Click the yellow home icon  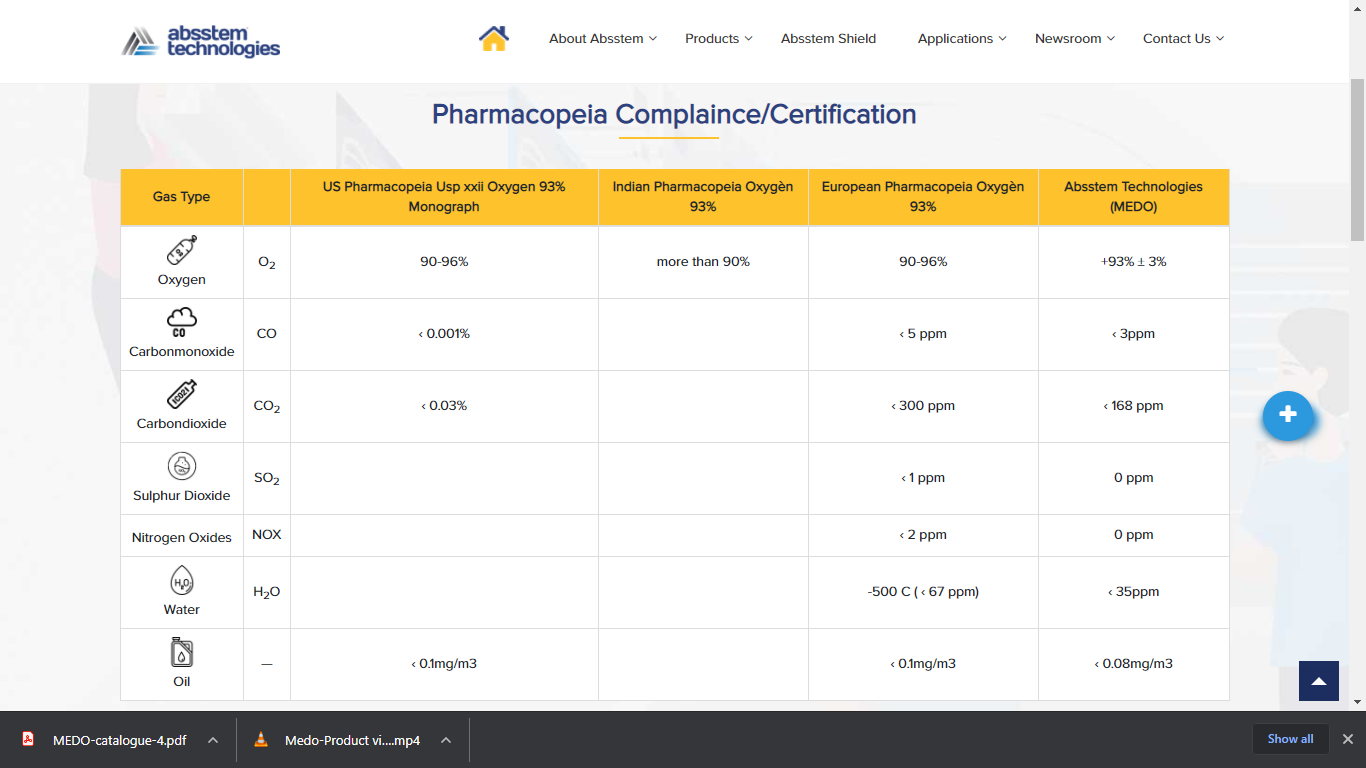[x=494, y=38]
